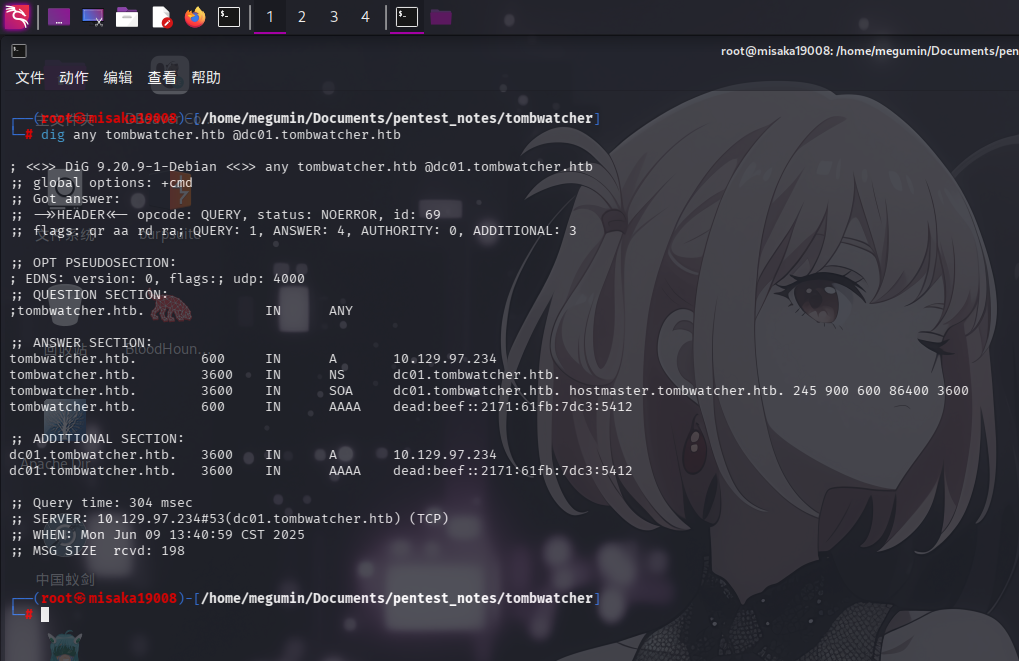Click the purple show-desktop panel icon

click(x=58, y=17)
